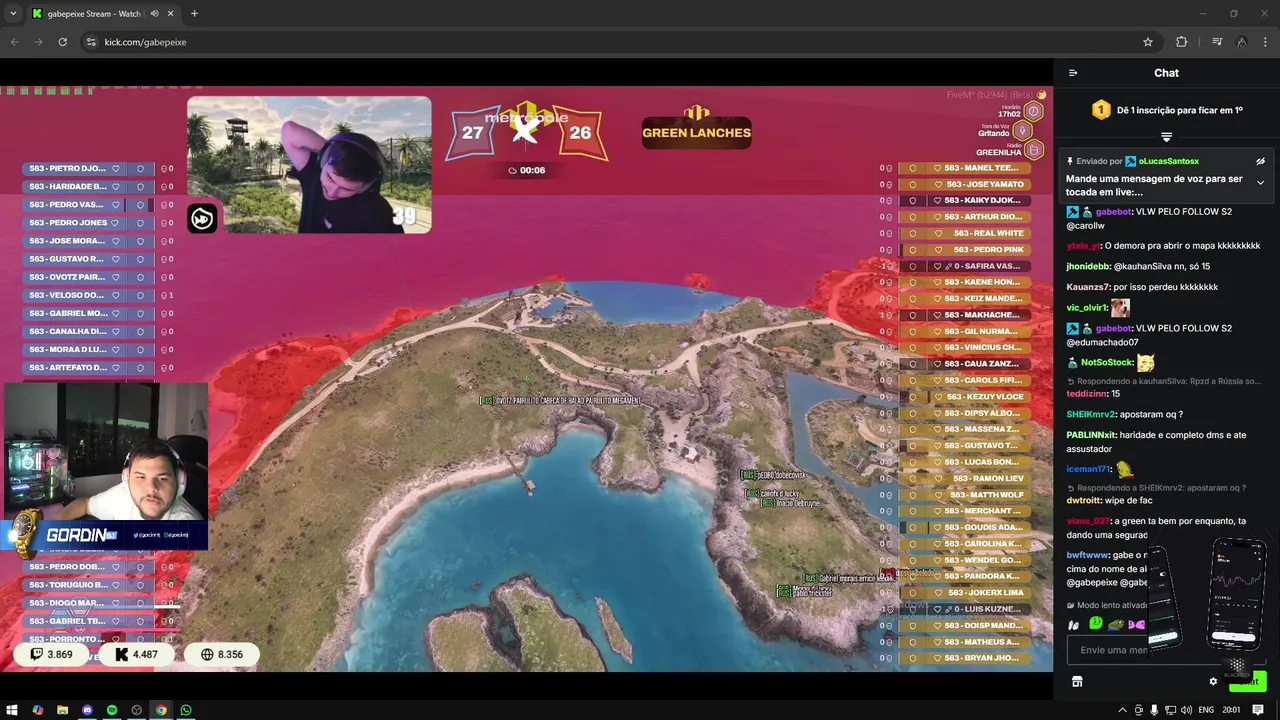
Task: Click the 'Chat' panel header title
Action: point(1166,73)
